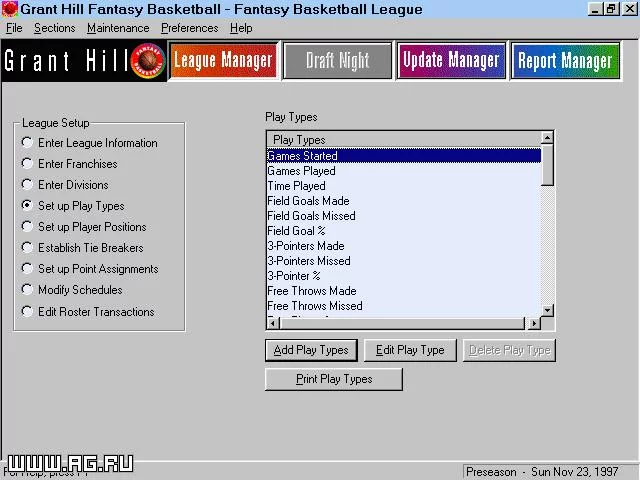Select the 3-Pointer % row
640x480 pixels.
(x=404, y=276)
